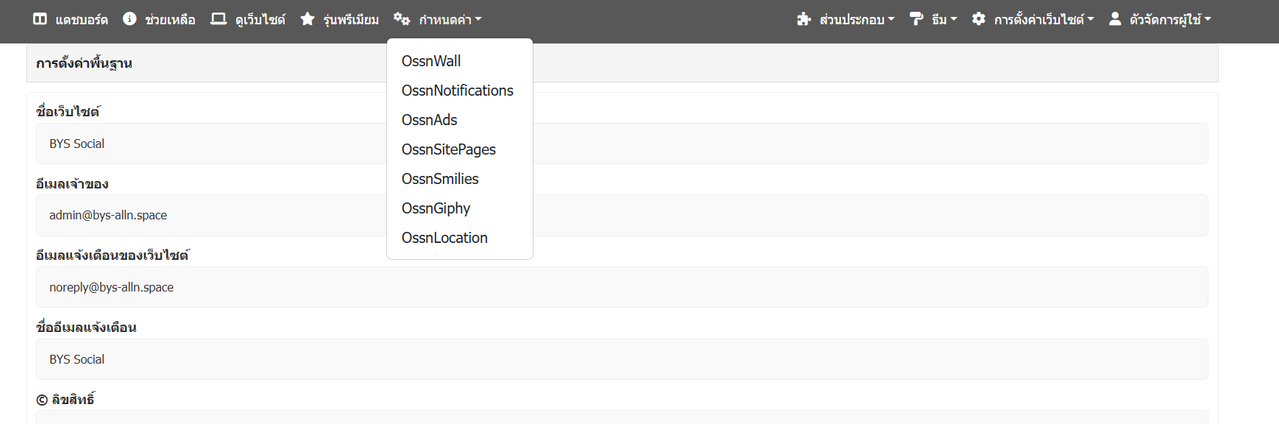
Task: Expand the ส่วนประกอบ dropdown menu
Action: (856, 19)
